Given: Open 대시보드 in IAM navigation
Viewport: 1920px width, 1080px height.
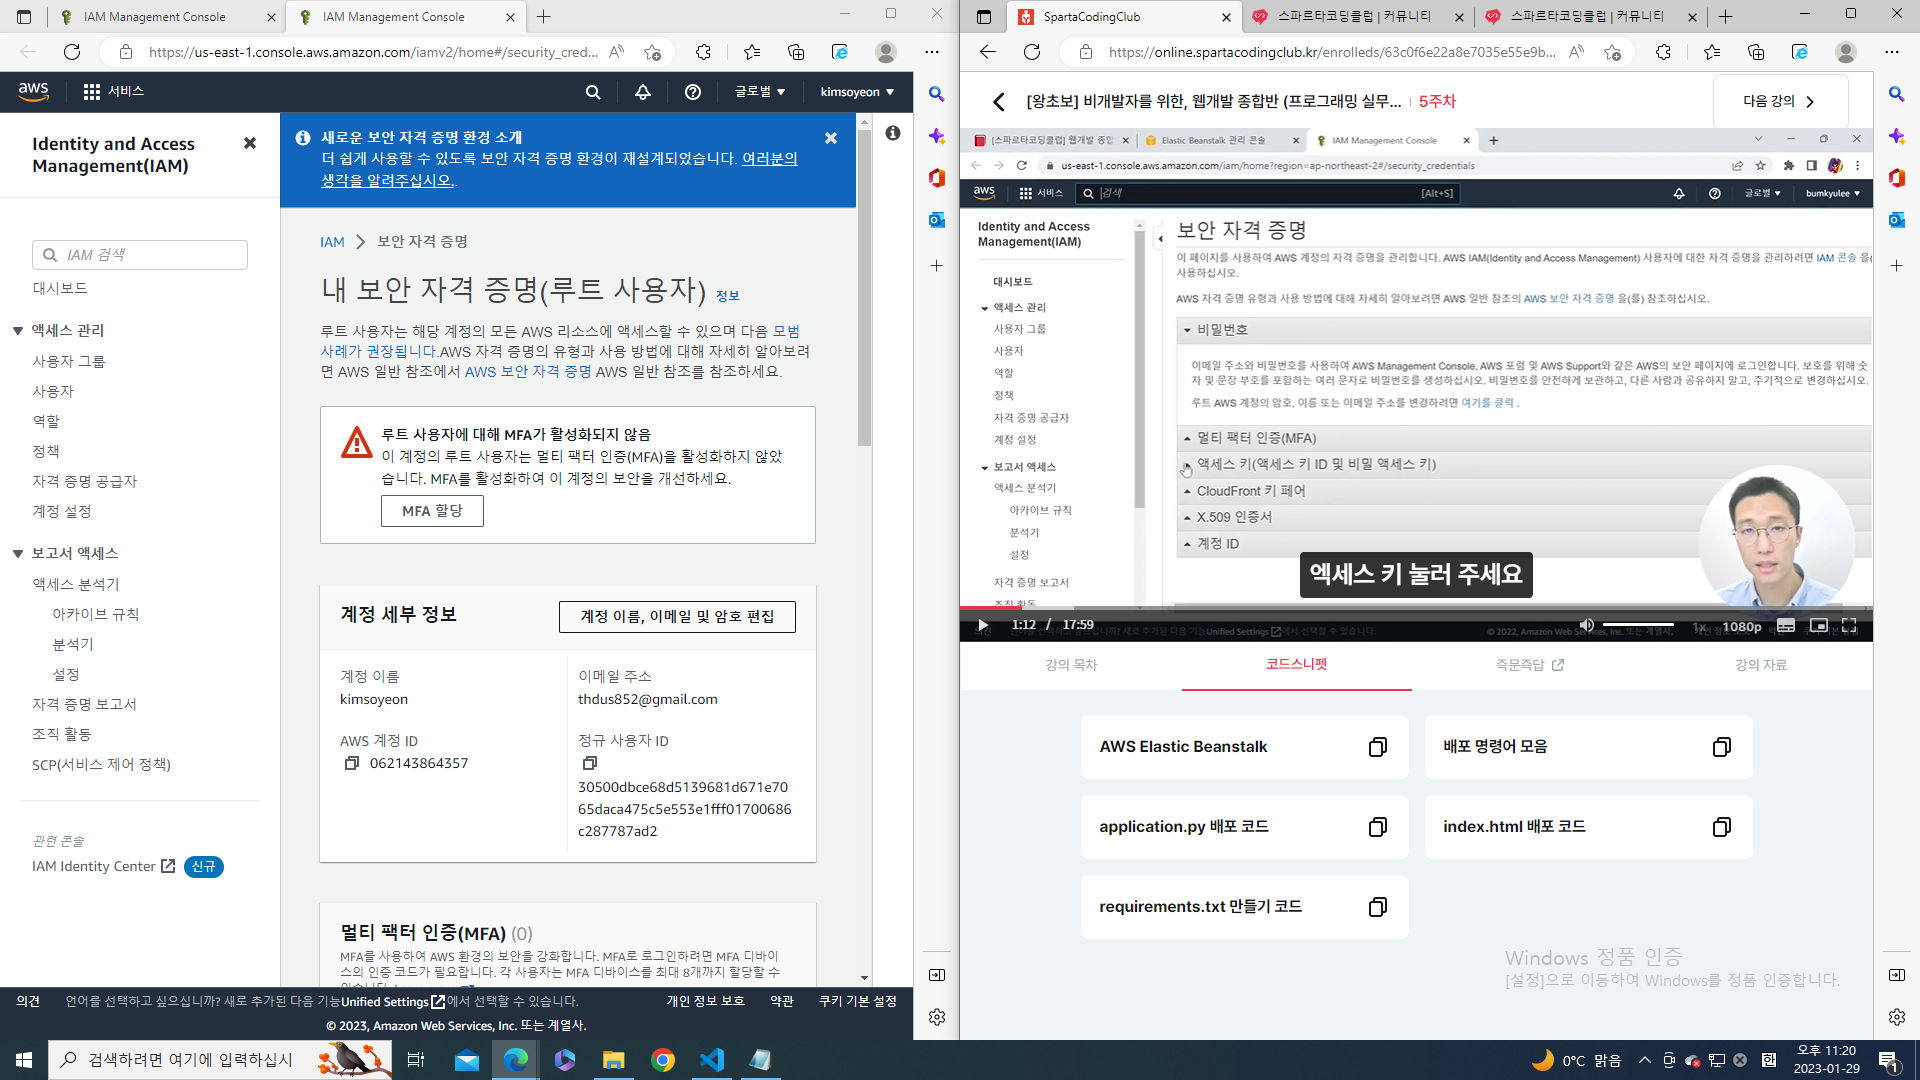Looking at the screenshot, I should 60,288.
